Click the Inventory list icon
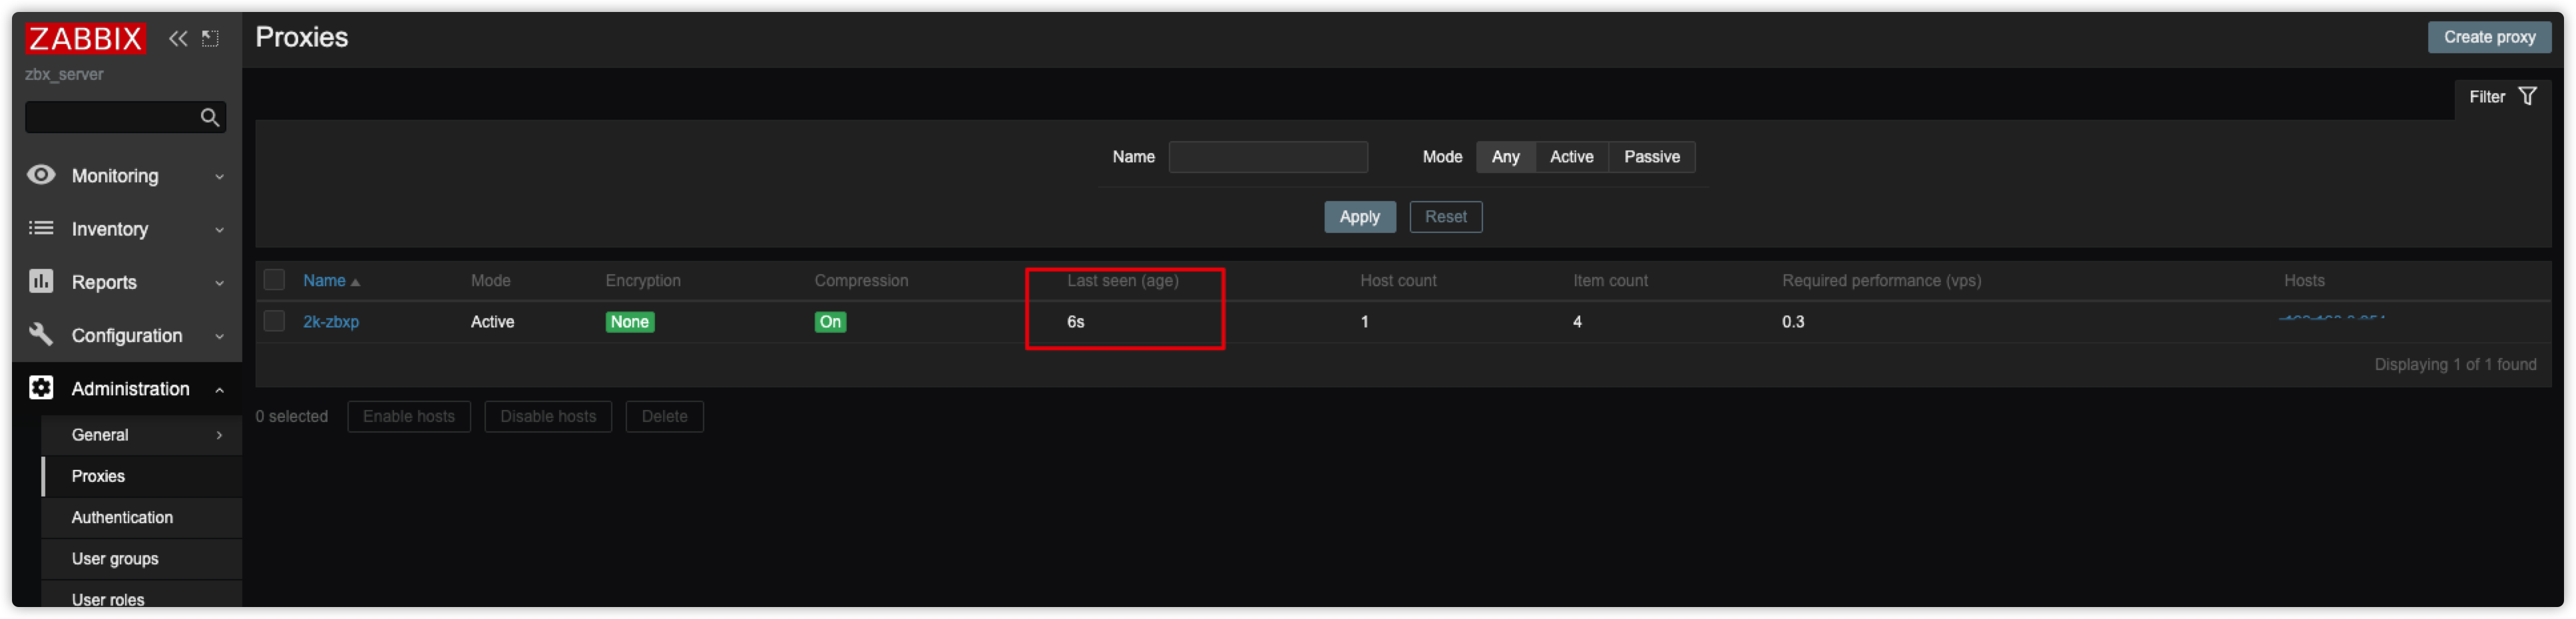This screenshot has width=2576, height=619. [x=41, y=228]
